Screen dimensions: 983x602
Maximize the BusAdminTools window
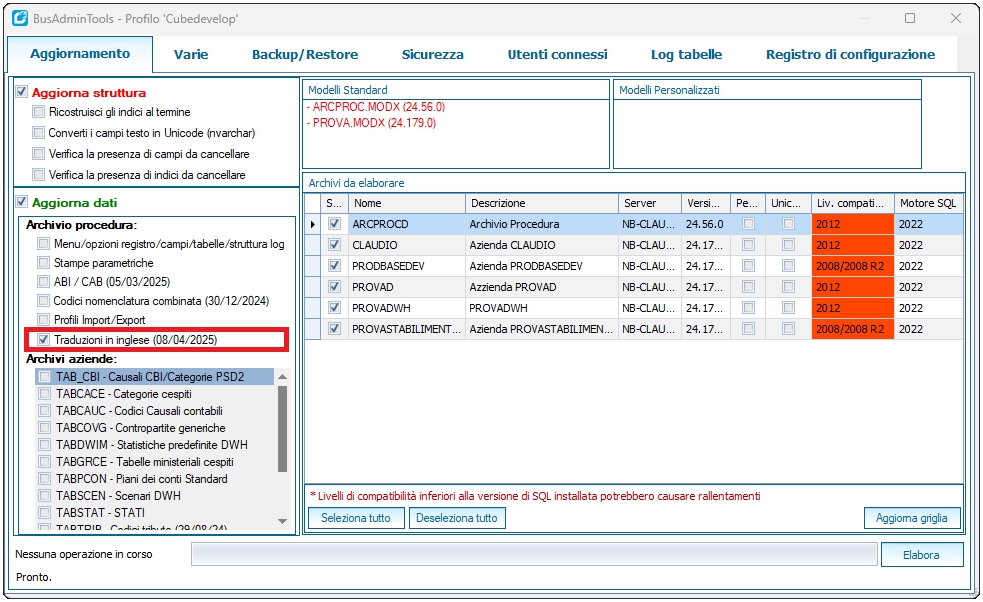pos(909,18)
